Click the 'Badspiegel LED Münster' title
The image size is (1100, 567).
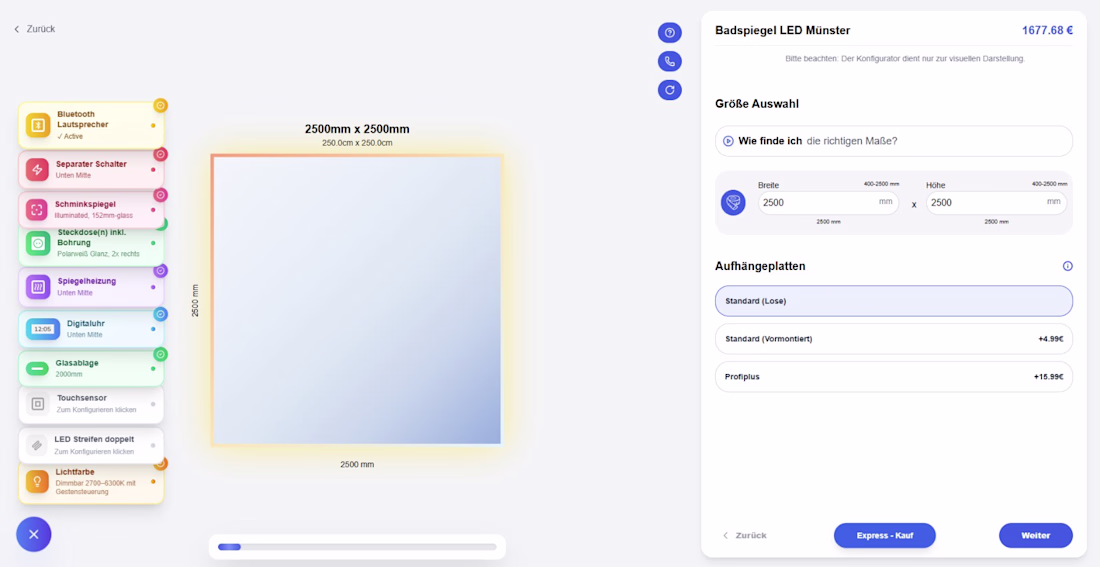click(x=782, y=30)
